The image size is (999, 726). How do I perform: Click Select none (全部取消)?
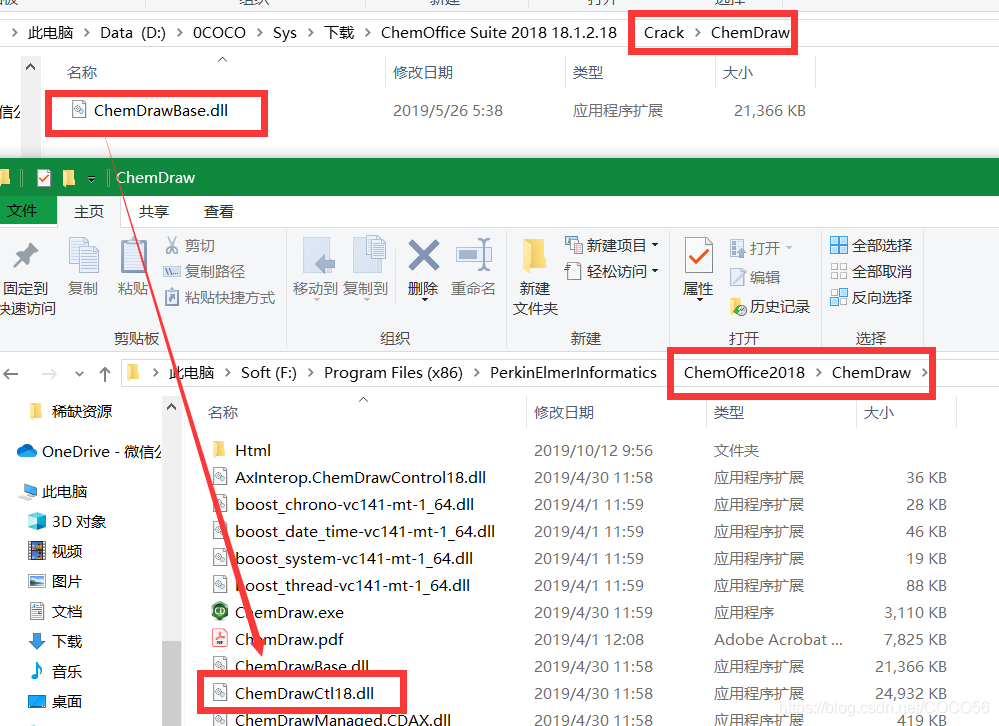(871, 272)
